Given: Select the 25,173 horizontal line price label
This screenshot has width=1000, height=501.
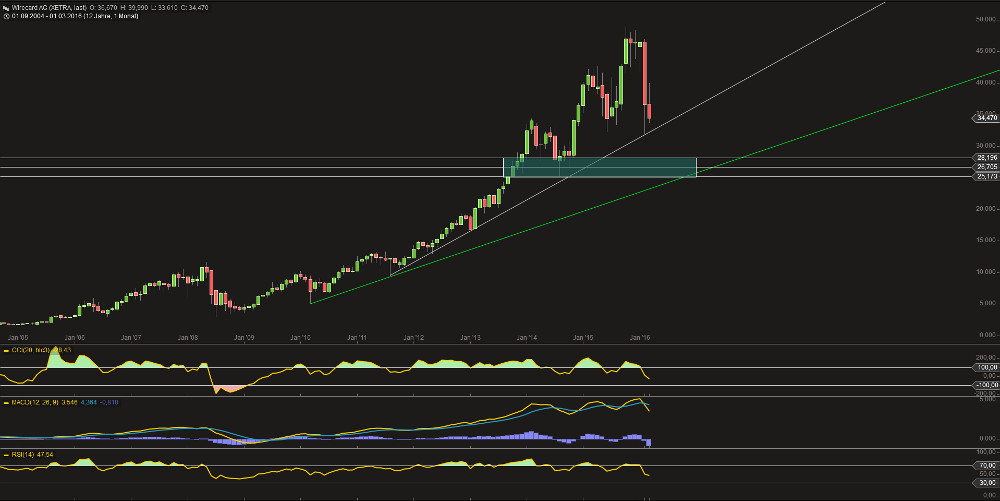Looking at the screenshot, I should (x=986, y=176).
